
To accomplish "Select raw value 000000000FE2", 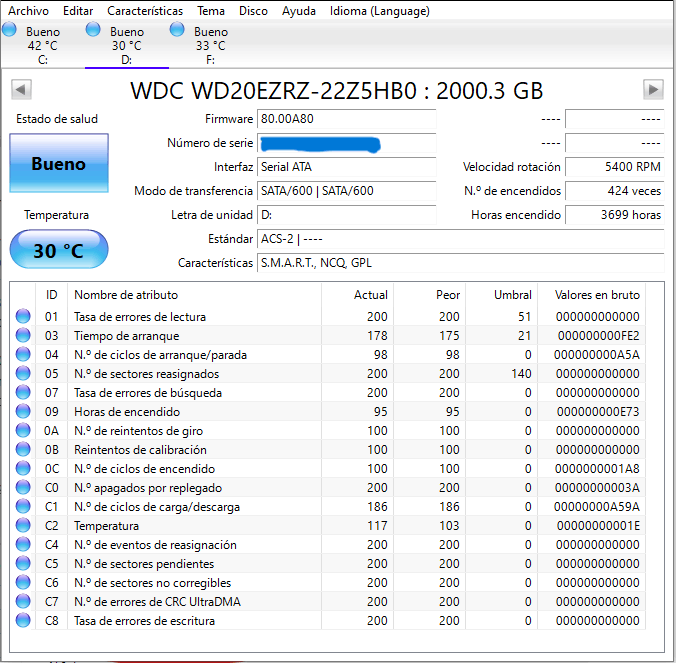I will [x=598, y=336].
